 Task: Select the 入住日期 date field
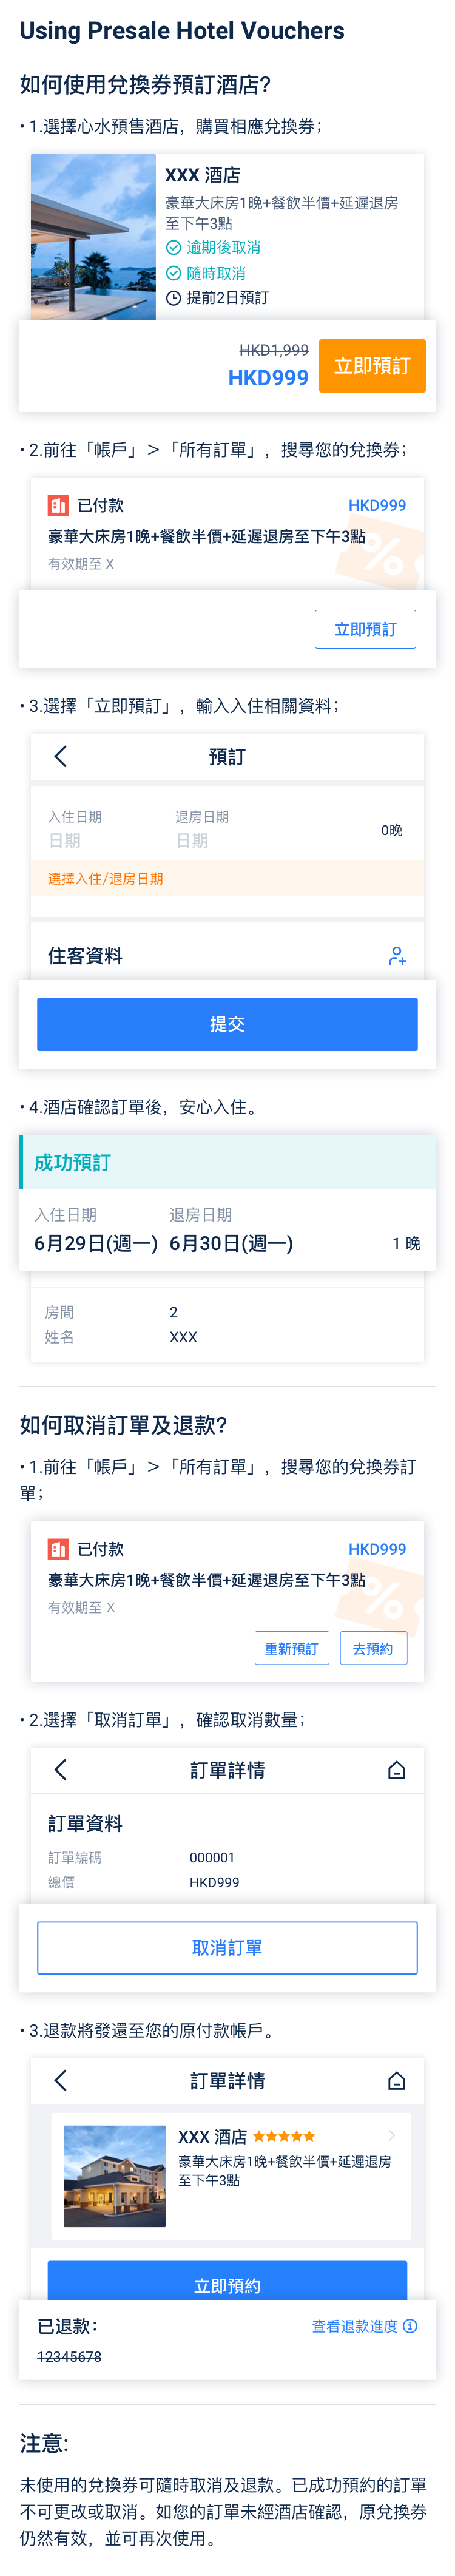click(x=75, y=830)
